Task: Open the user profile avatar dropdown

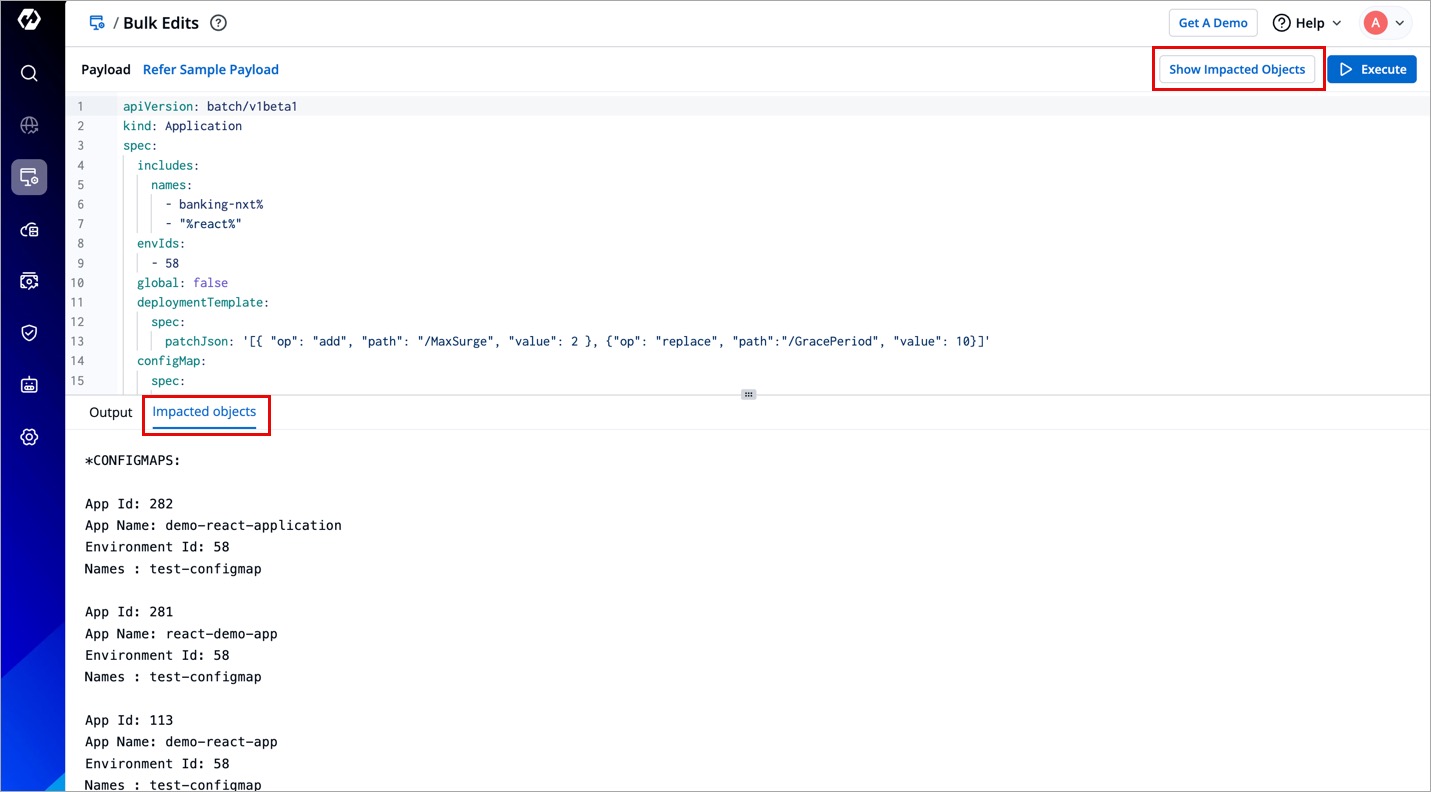Action: 1385,23
